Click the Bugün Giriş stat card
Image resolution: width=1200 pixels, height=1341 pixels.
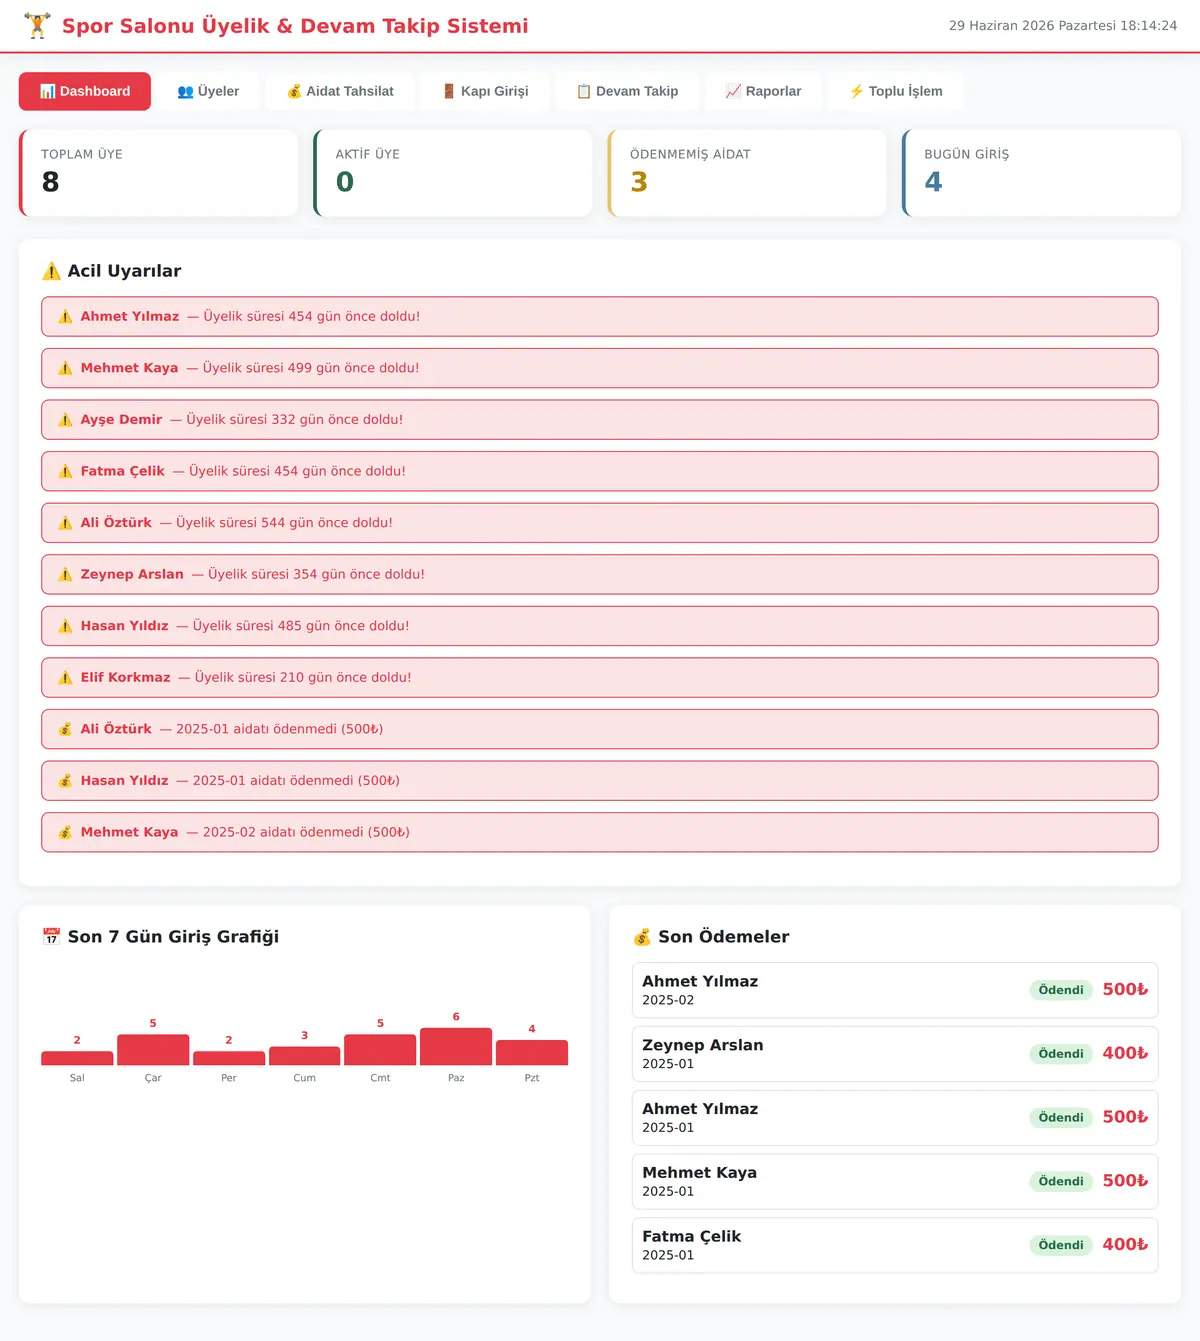[1042, 173]
